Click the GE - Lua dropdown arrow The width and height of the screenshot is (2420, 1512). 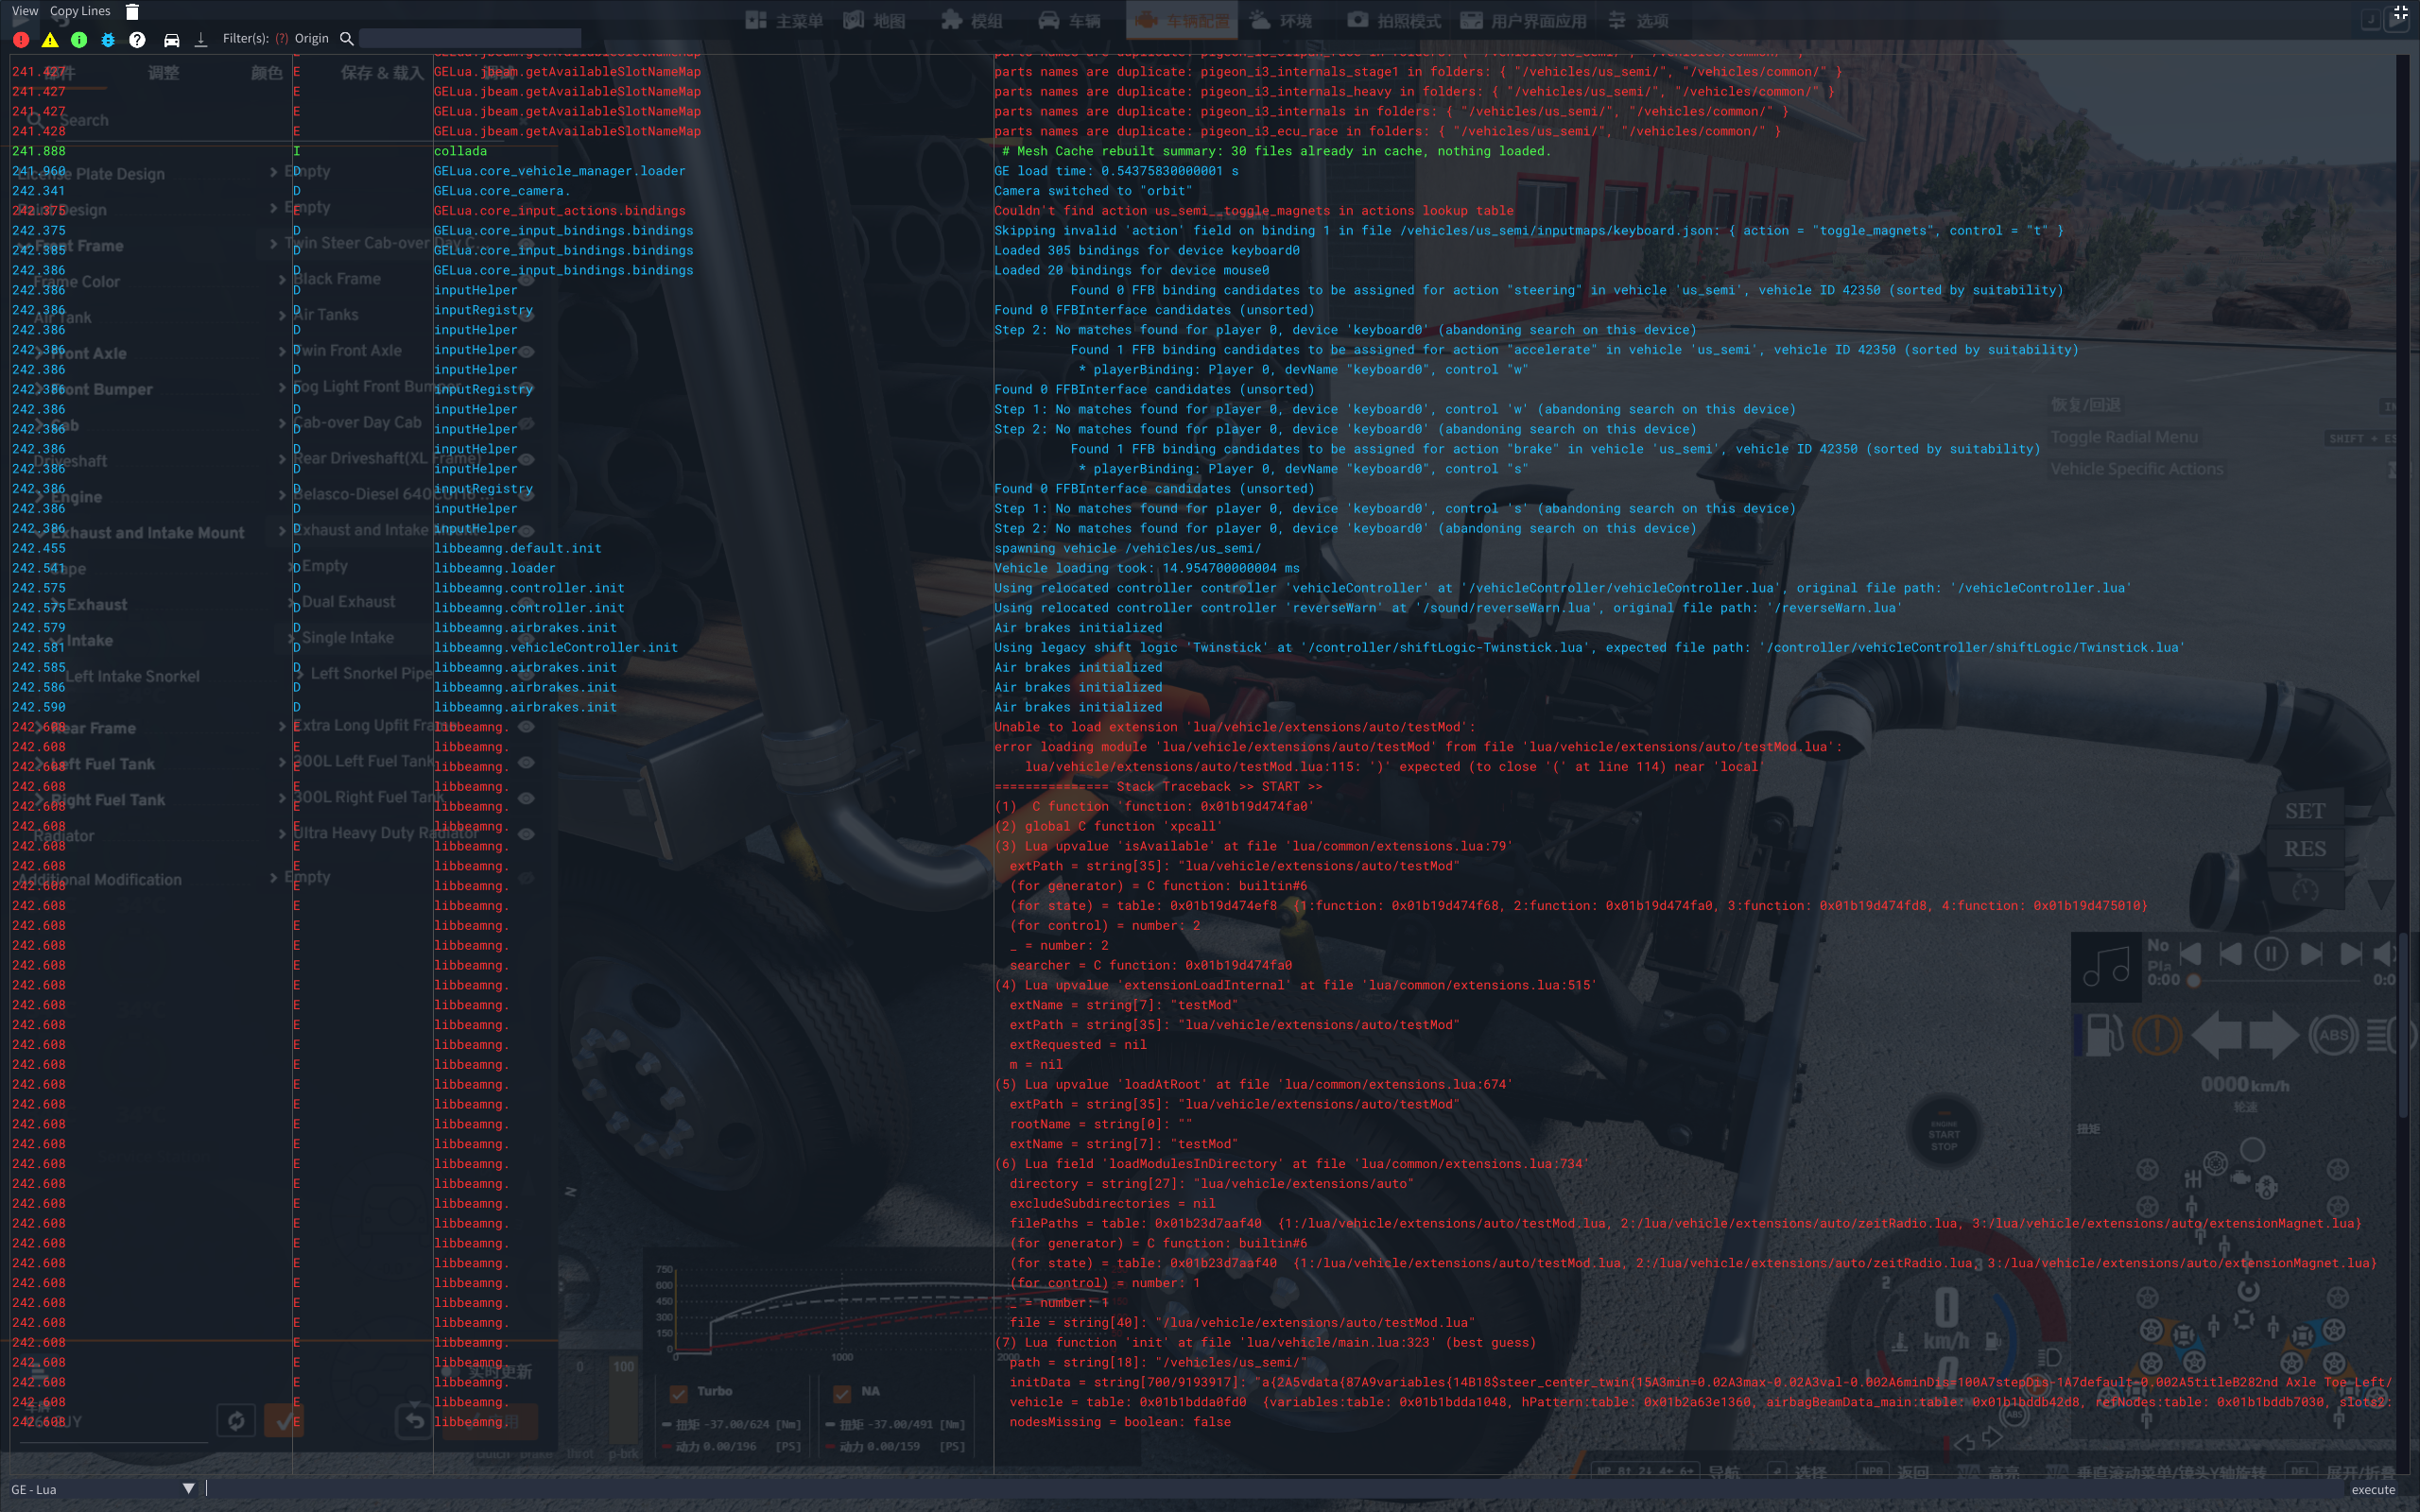tap(188, 1489)
